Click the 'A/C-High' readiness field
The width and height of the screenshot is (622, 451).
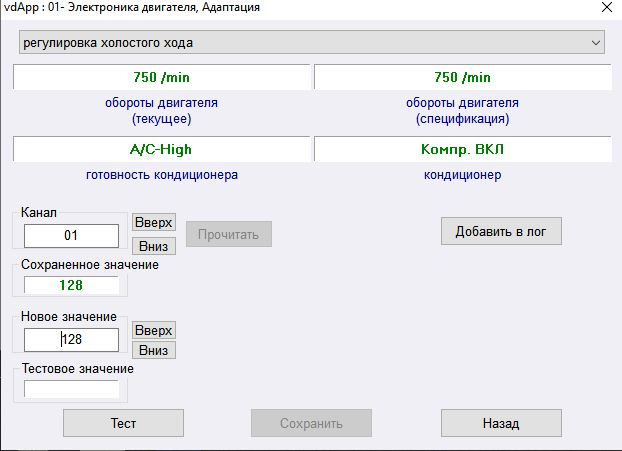pos(162,149)
